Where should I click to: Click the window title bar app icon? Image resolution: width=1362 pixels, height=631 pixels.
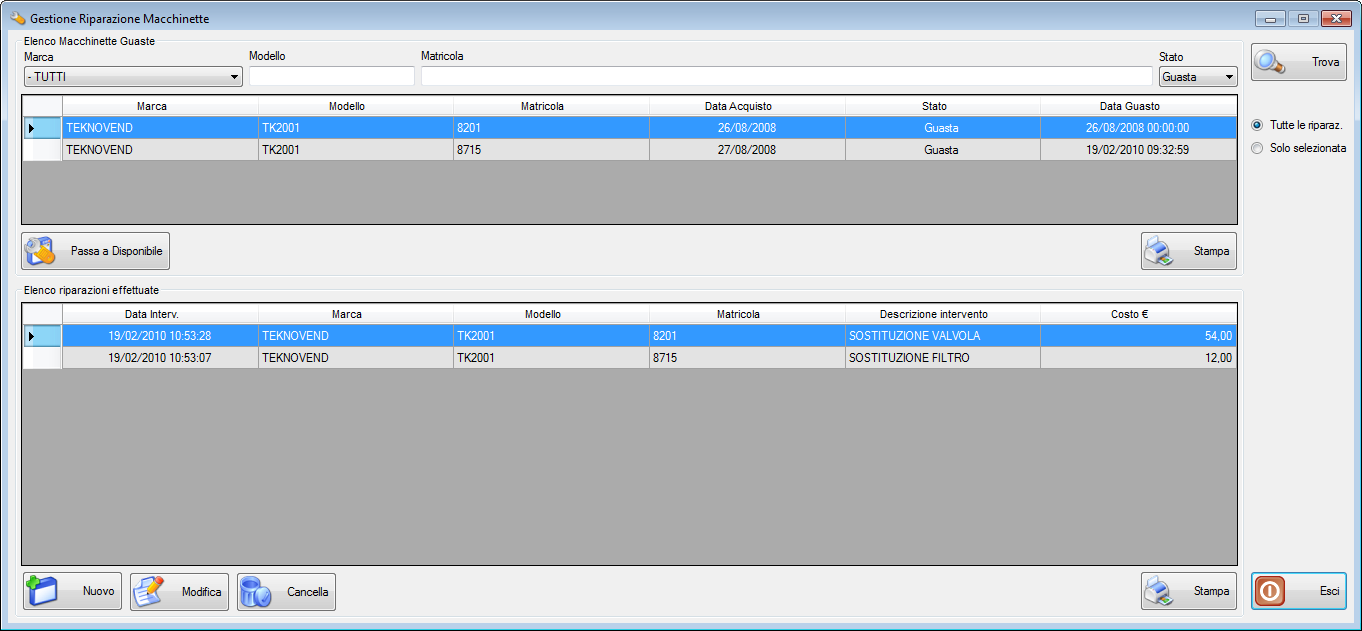click(17, 19)
